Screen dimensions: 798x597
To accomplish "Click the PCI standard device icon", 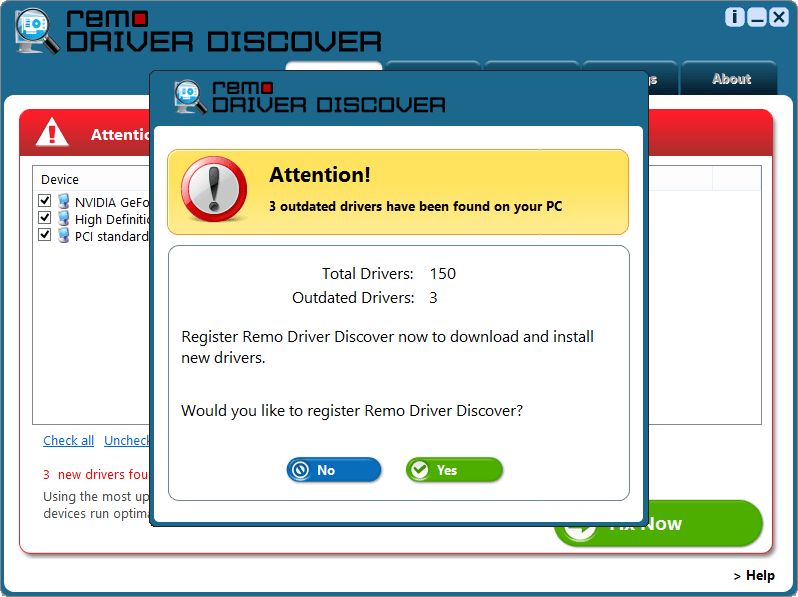I will [64, 236].
